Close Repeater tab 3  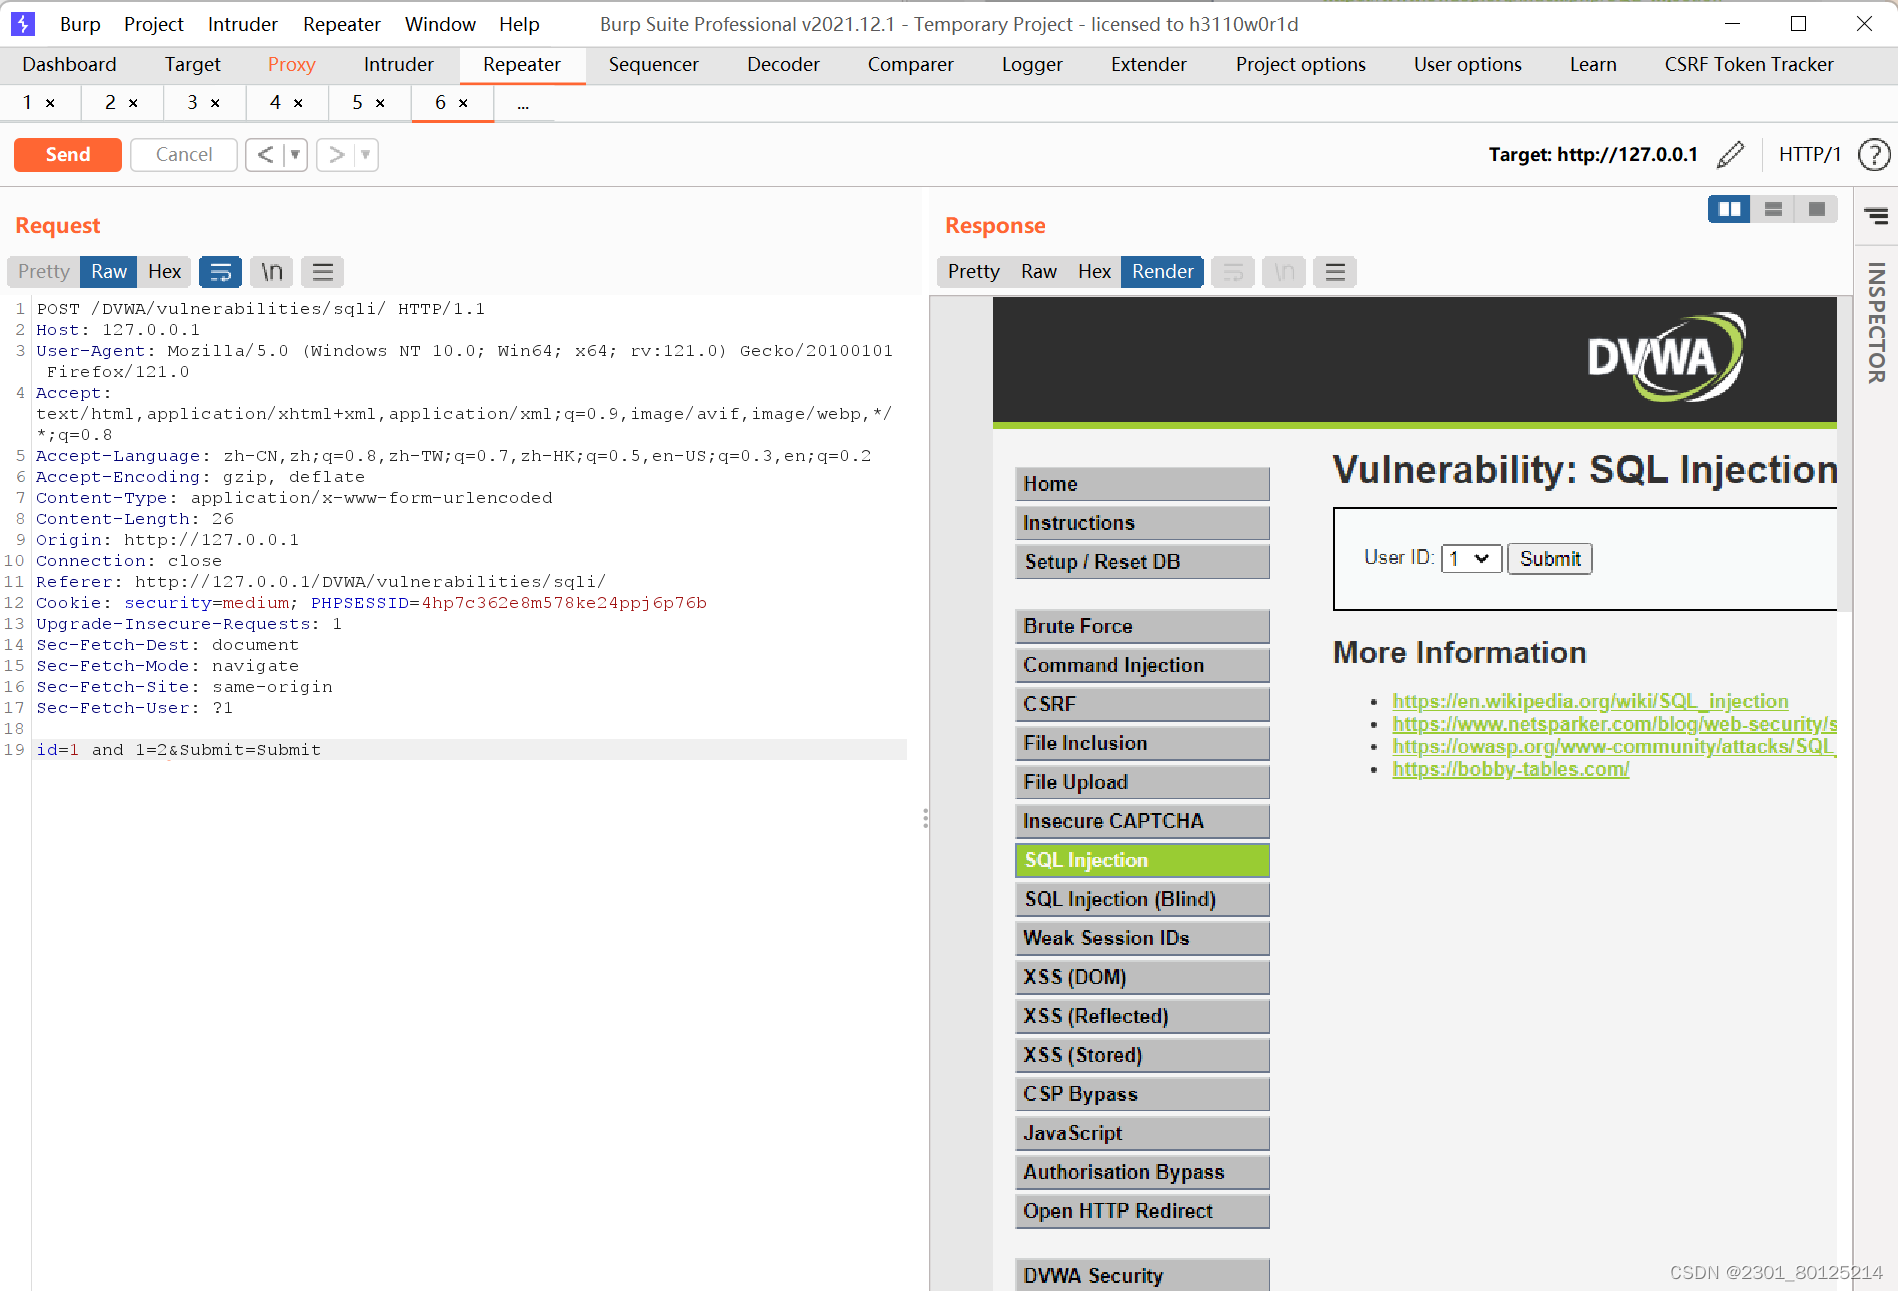coord(215,103)
